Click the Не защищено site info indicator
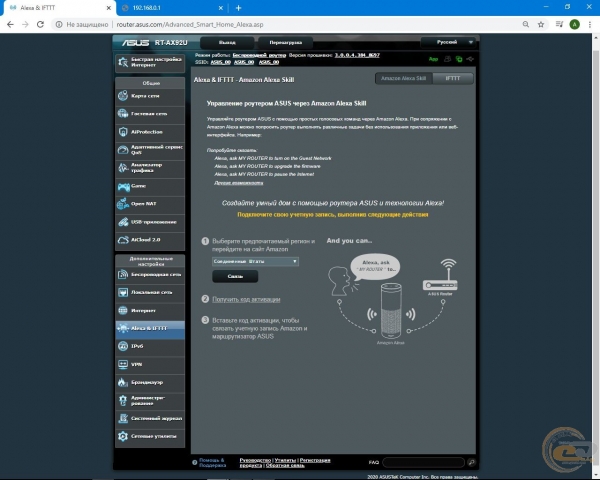 [x=82, y=24]
